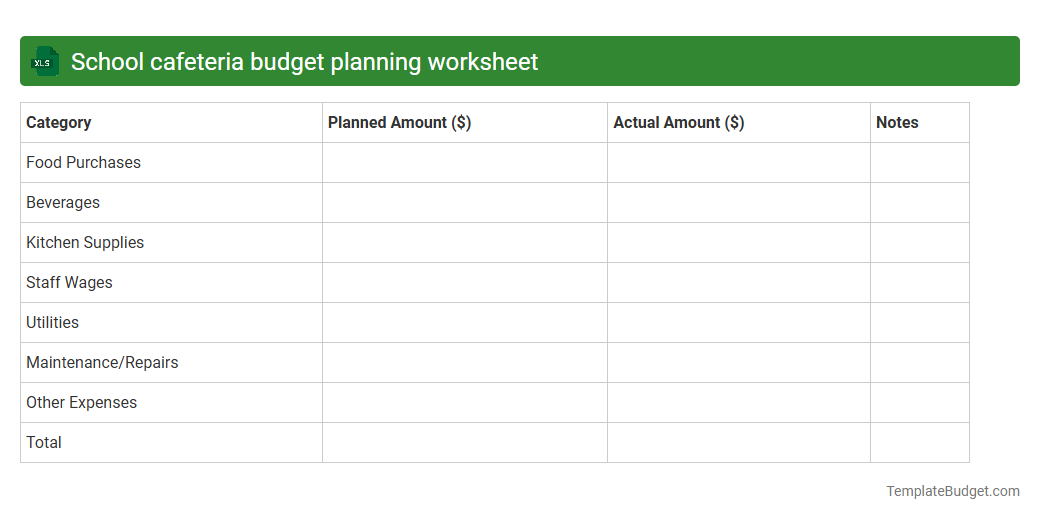Viewport: 1040px width, 520px height.
Task: Click Actual Amount cell for Maintenance/Repairs
Action: tap(739, 363)
